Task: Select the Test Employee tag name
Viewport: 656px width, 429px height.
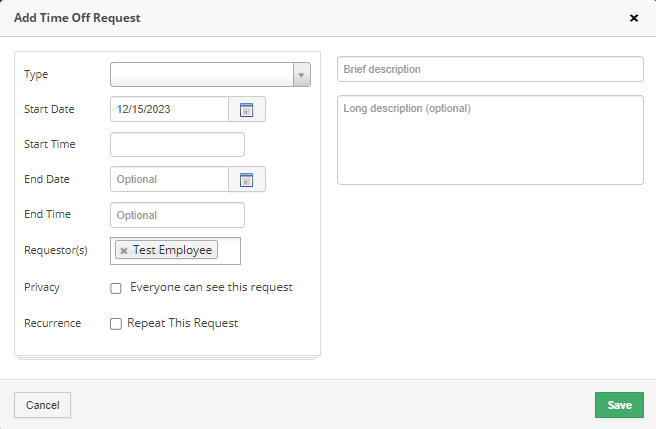Action: pos(172,250)
